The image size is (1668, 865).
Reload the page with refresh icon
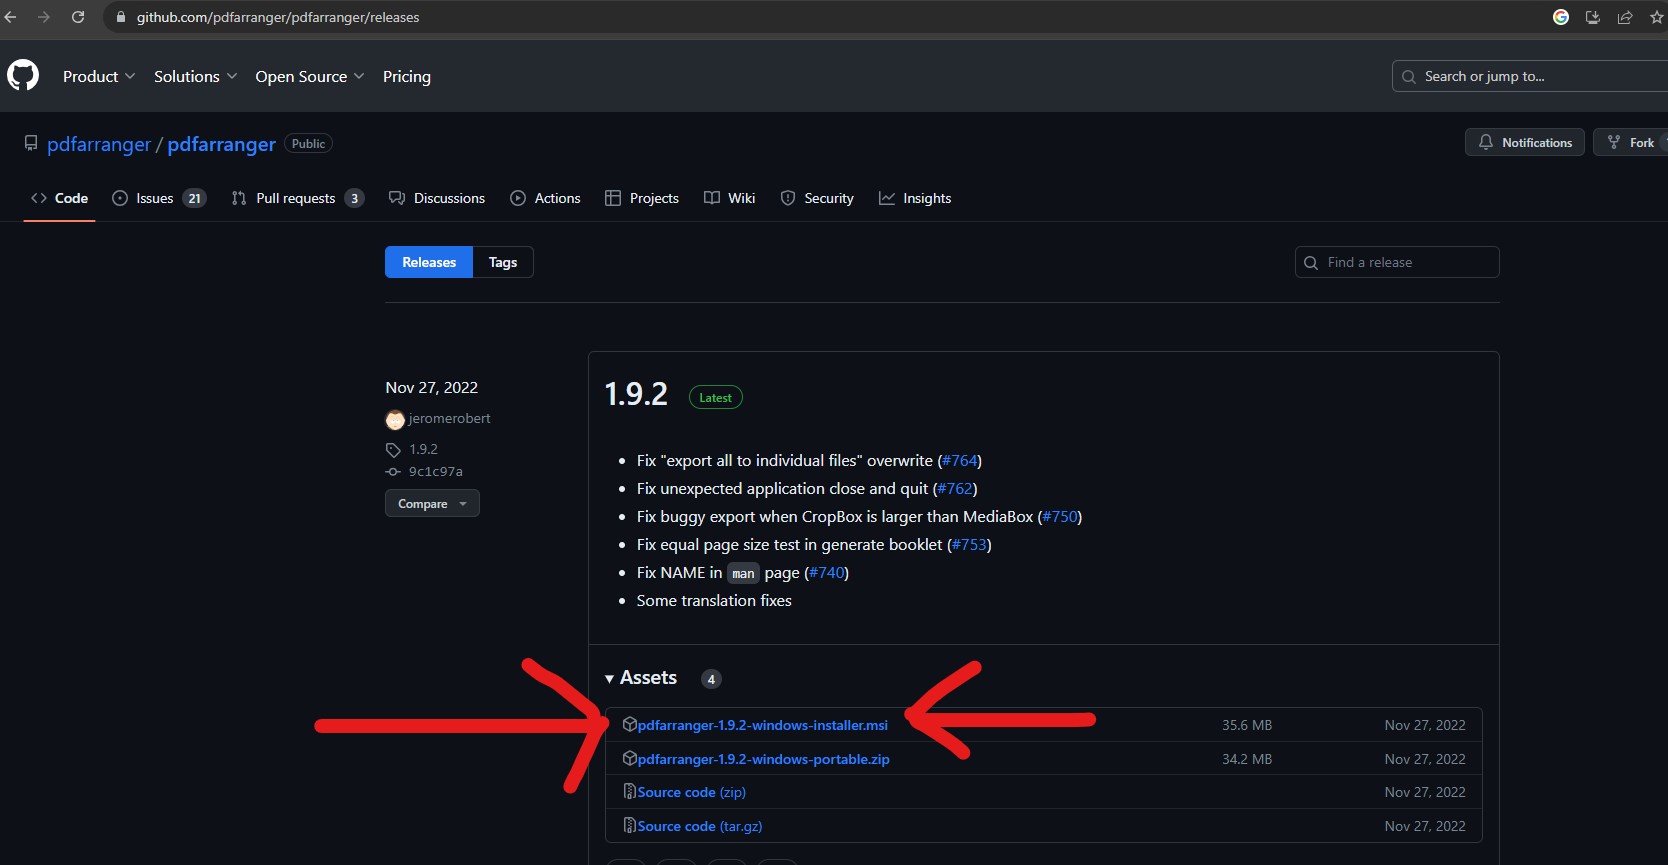78,17
